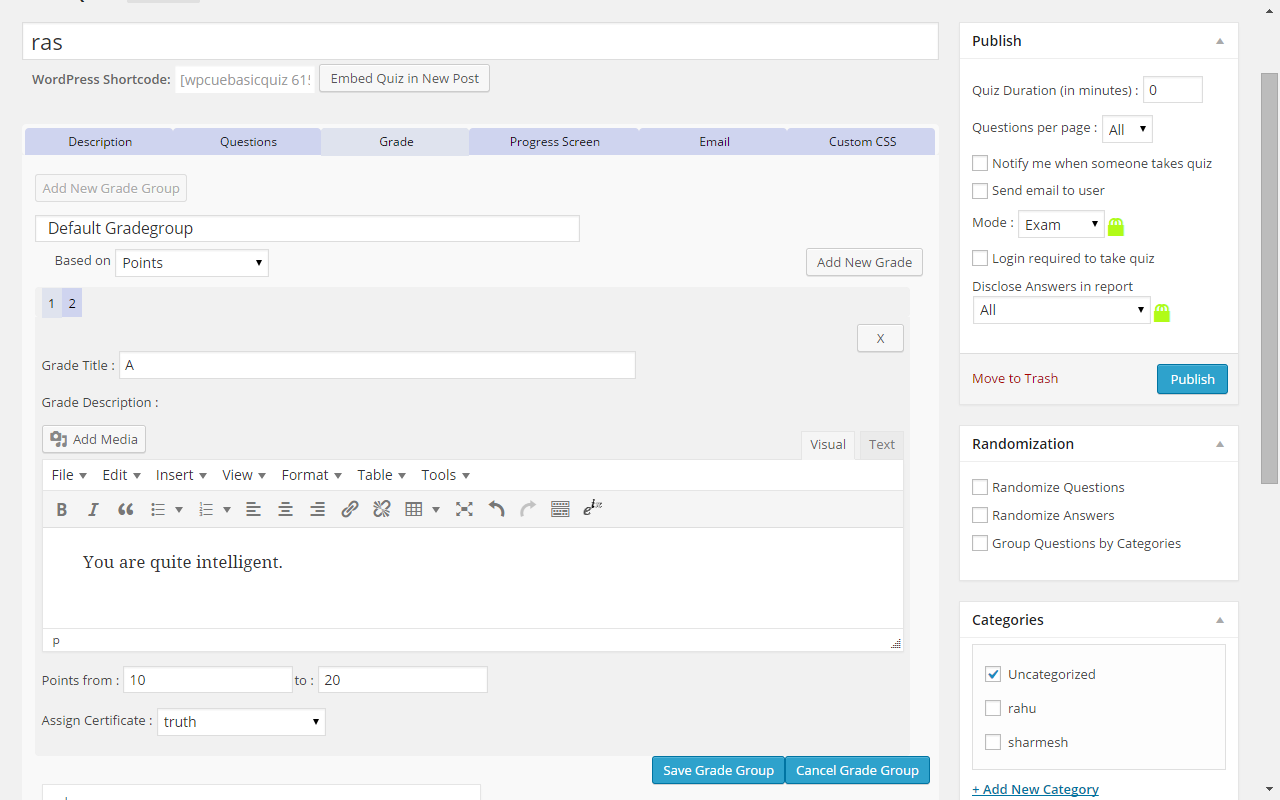The image size is (1280, 800).
Task: Click Cancel Grade Group
Action: click(x=857, y=770)
